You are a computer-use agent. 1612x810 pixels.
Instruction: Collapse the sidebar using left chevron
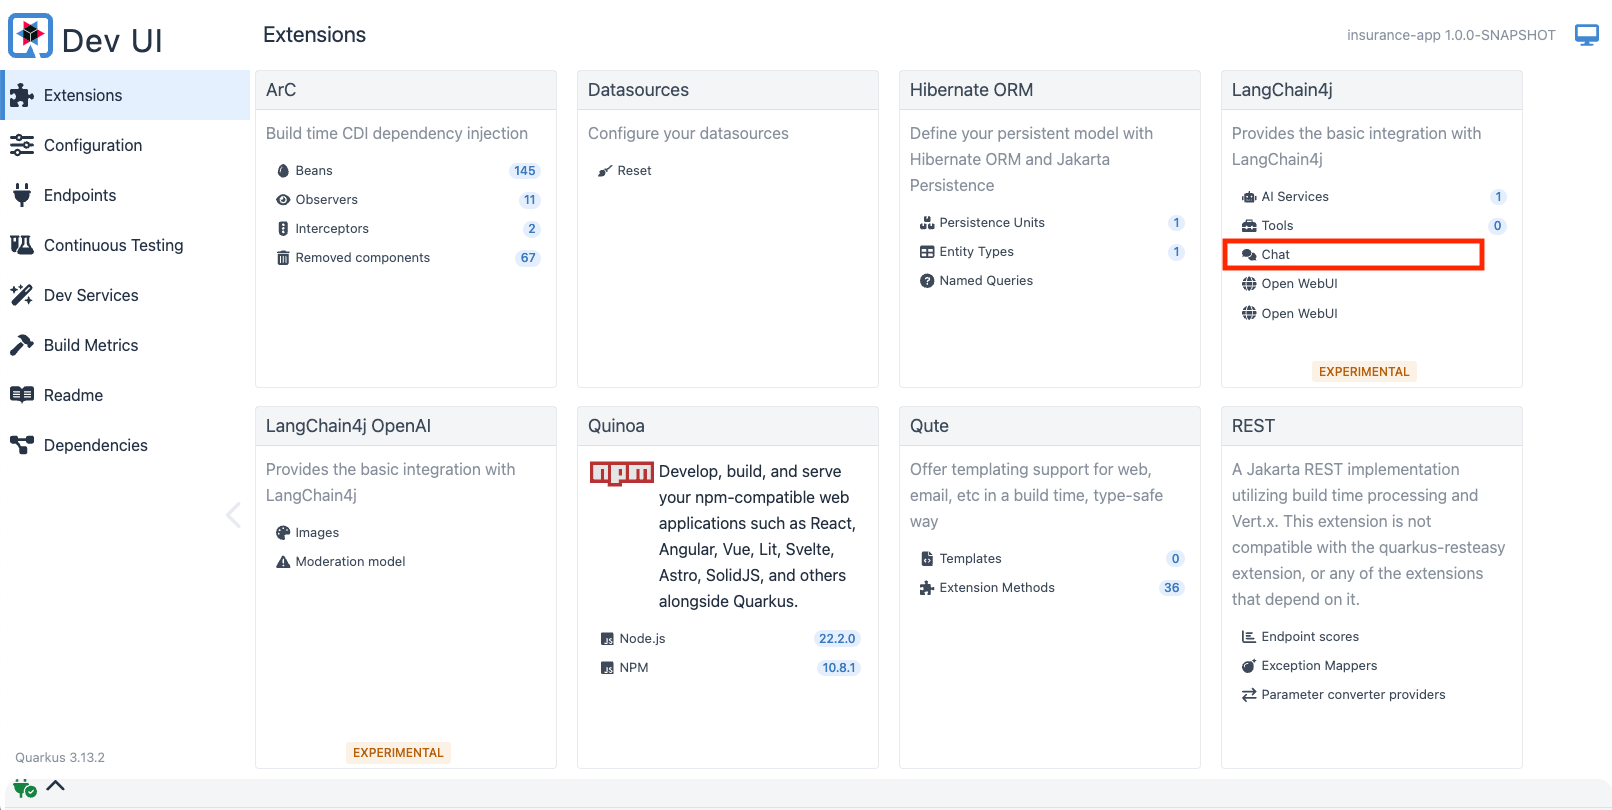click(x=234, y=515)
